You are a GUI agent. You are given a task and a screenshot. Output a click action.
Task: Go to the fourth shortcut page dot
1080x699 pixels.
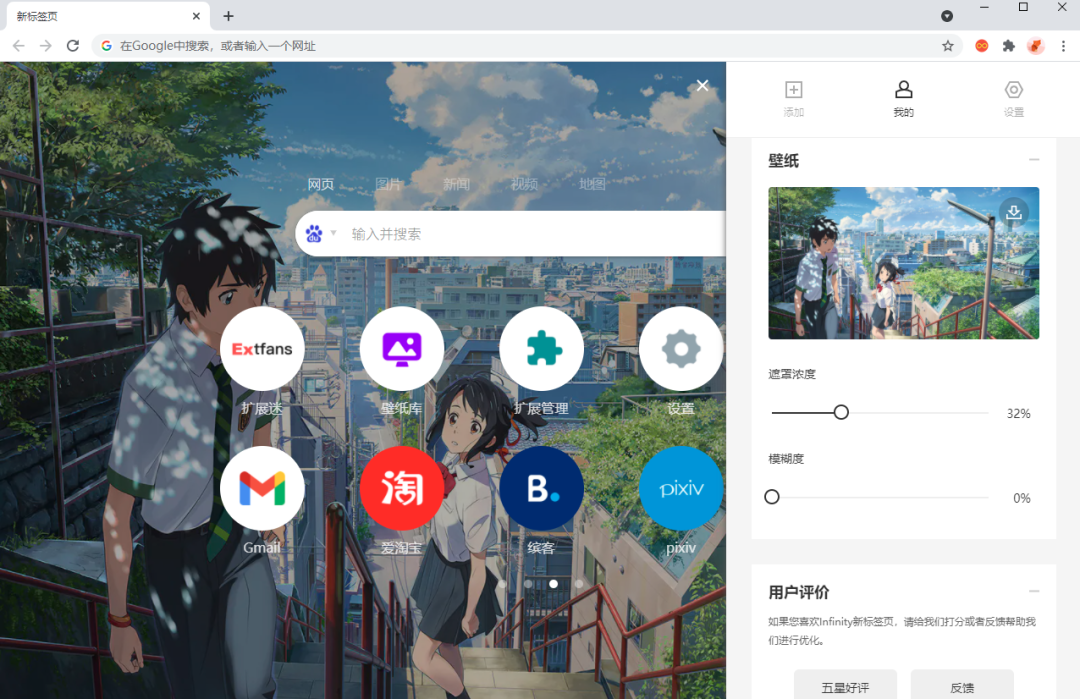(x=579, y=583)
